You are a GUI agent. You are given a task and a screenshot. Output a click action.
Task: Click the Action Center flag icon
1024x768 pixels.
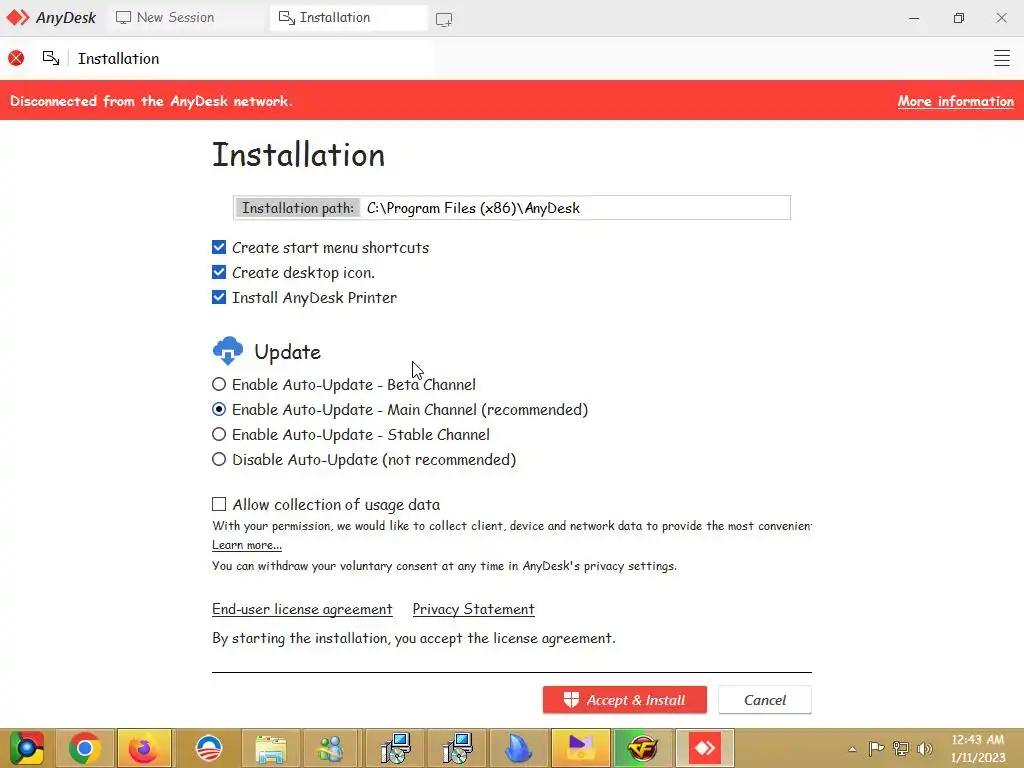(876, 748)
